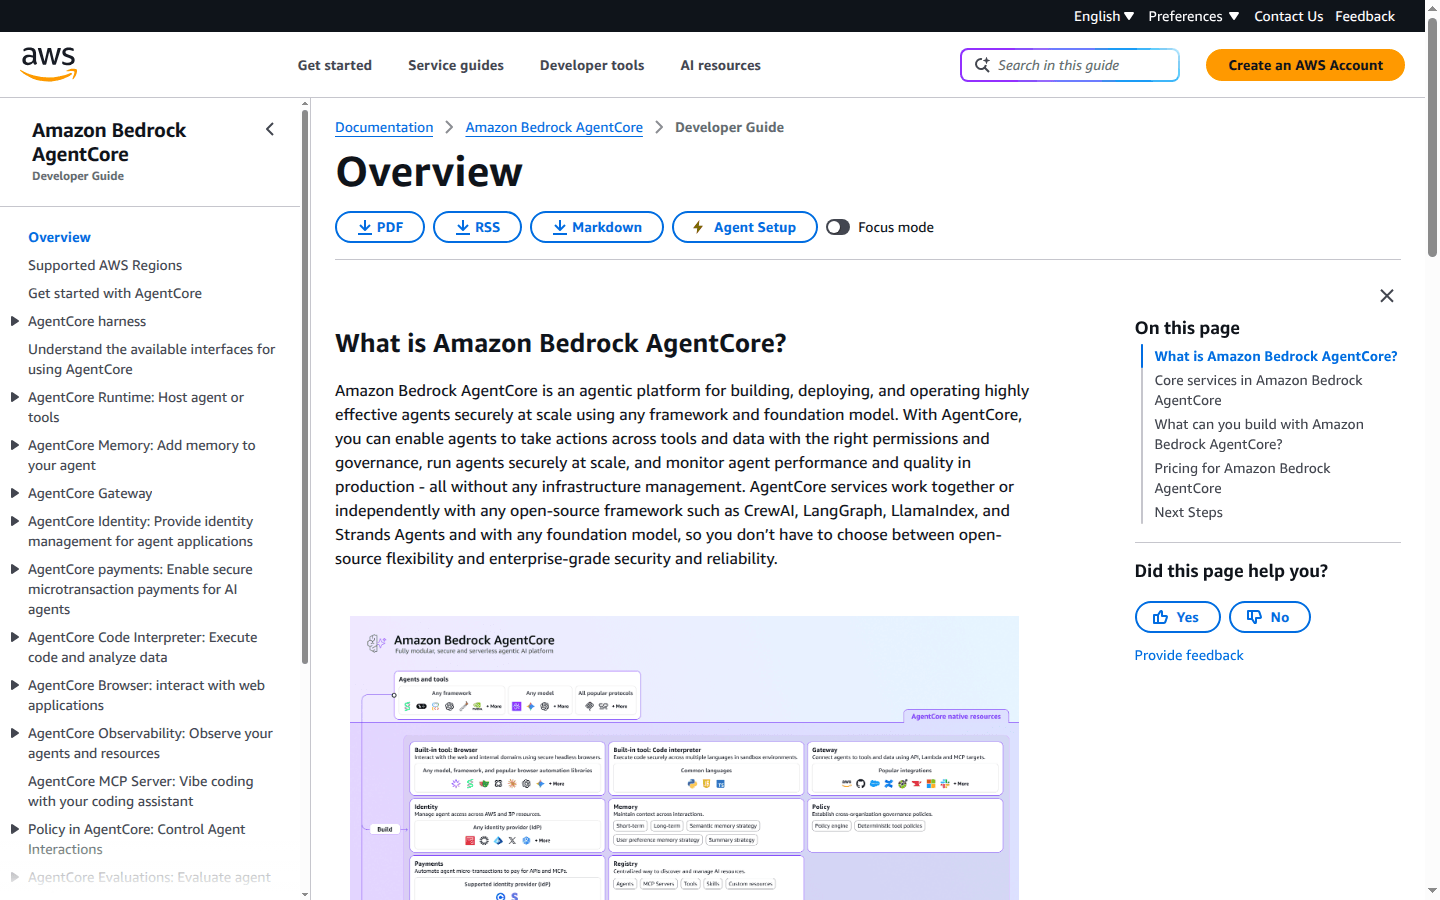Open the Service guides menu
Viewport: 1440px width, 900px height.
tap(456, 65)
